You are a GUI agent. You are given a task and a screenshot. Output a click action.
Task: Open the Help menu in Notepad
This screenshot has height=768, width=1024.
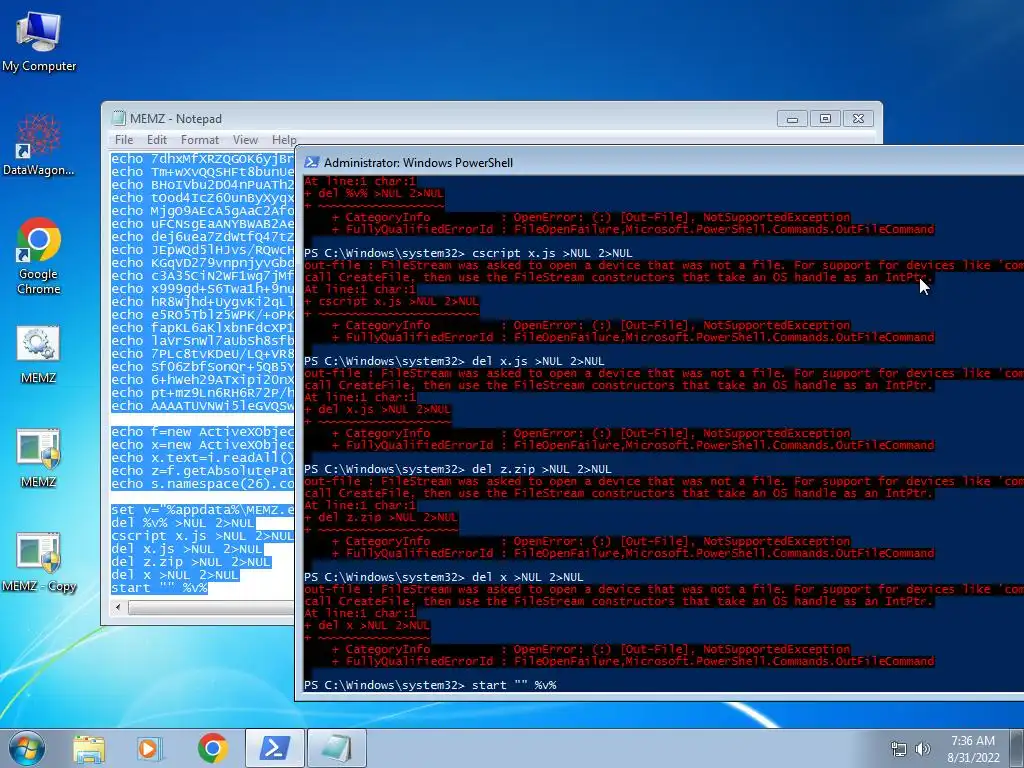[x=284, y=140]
